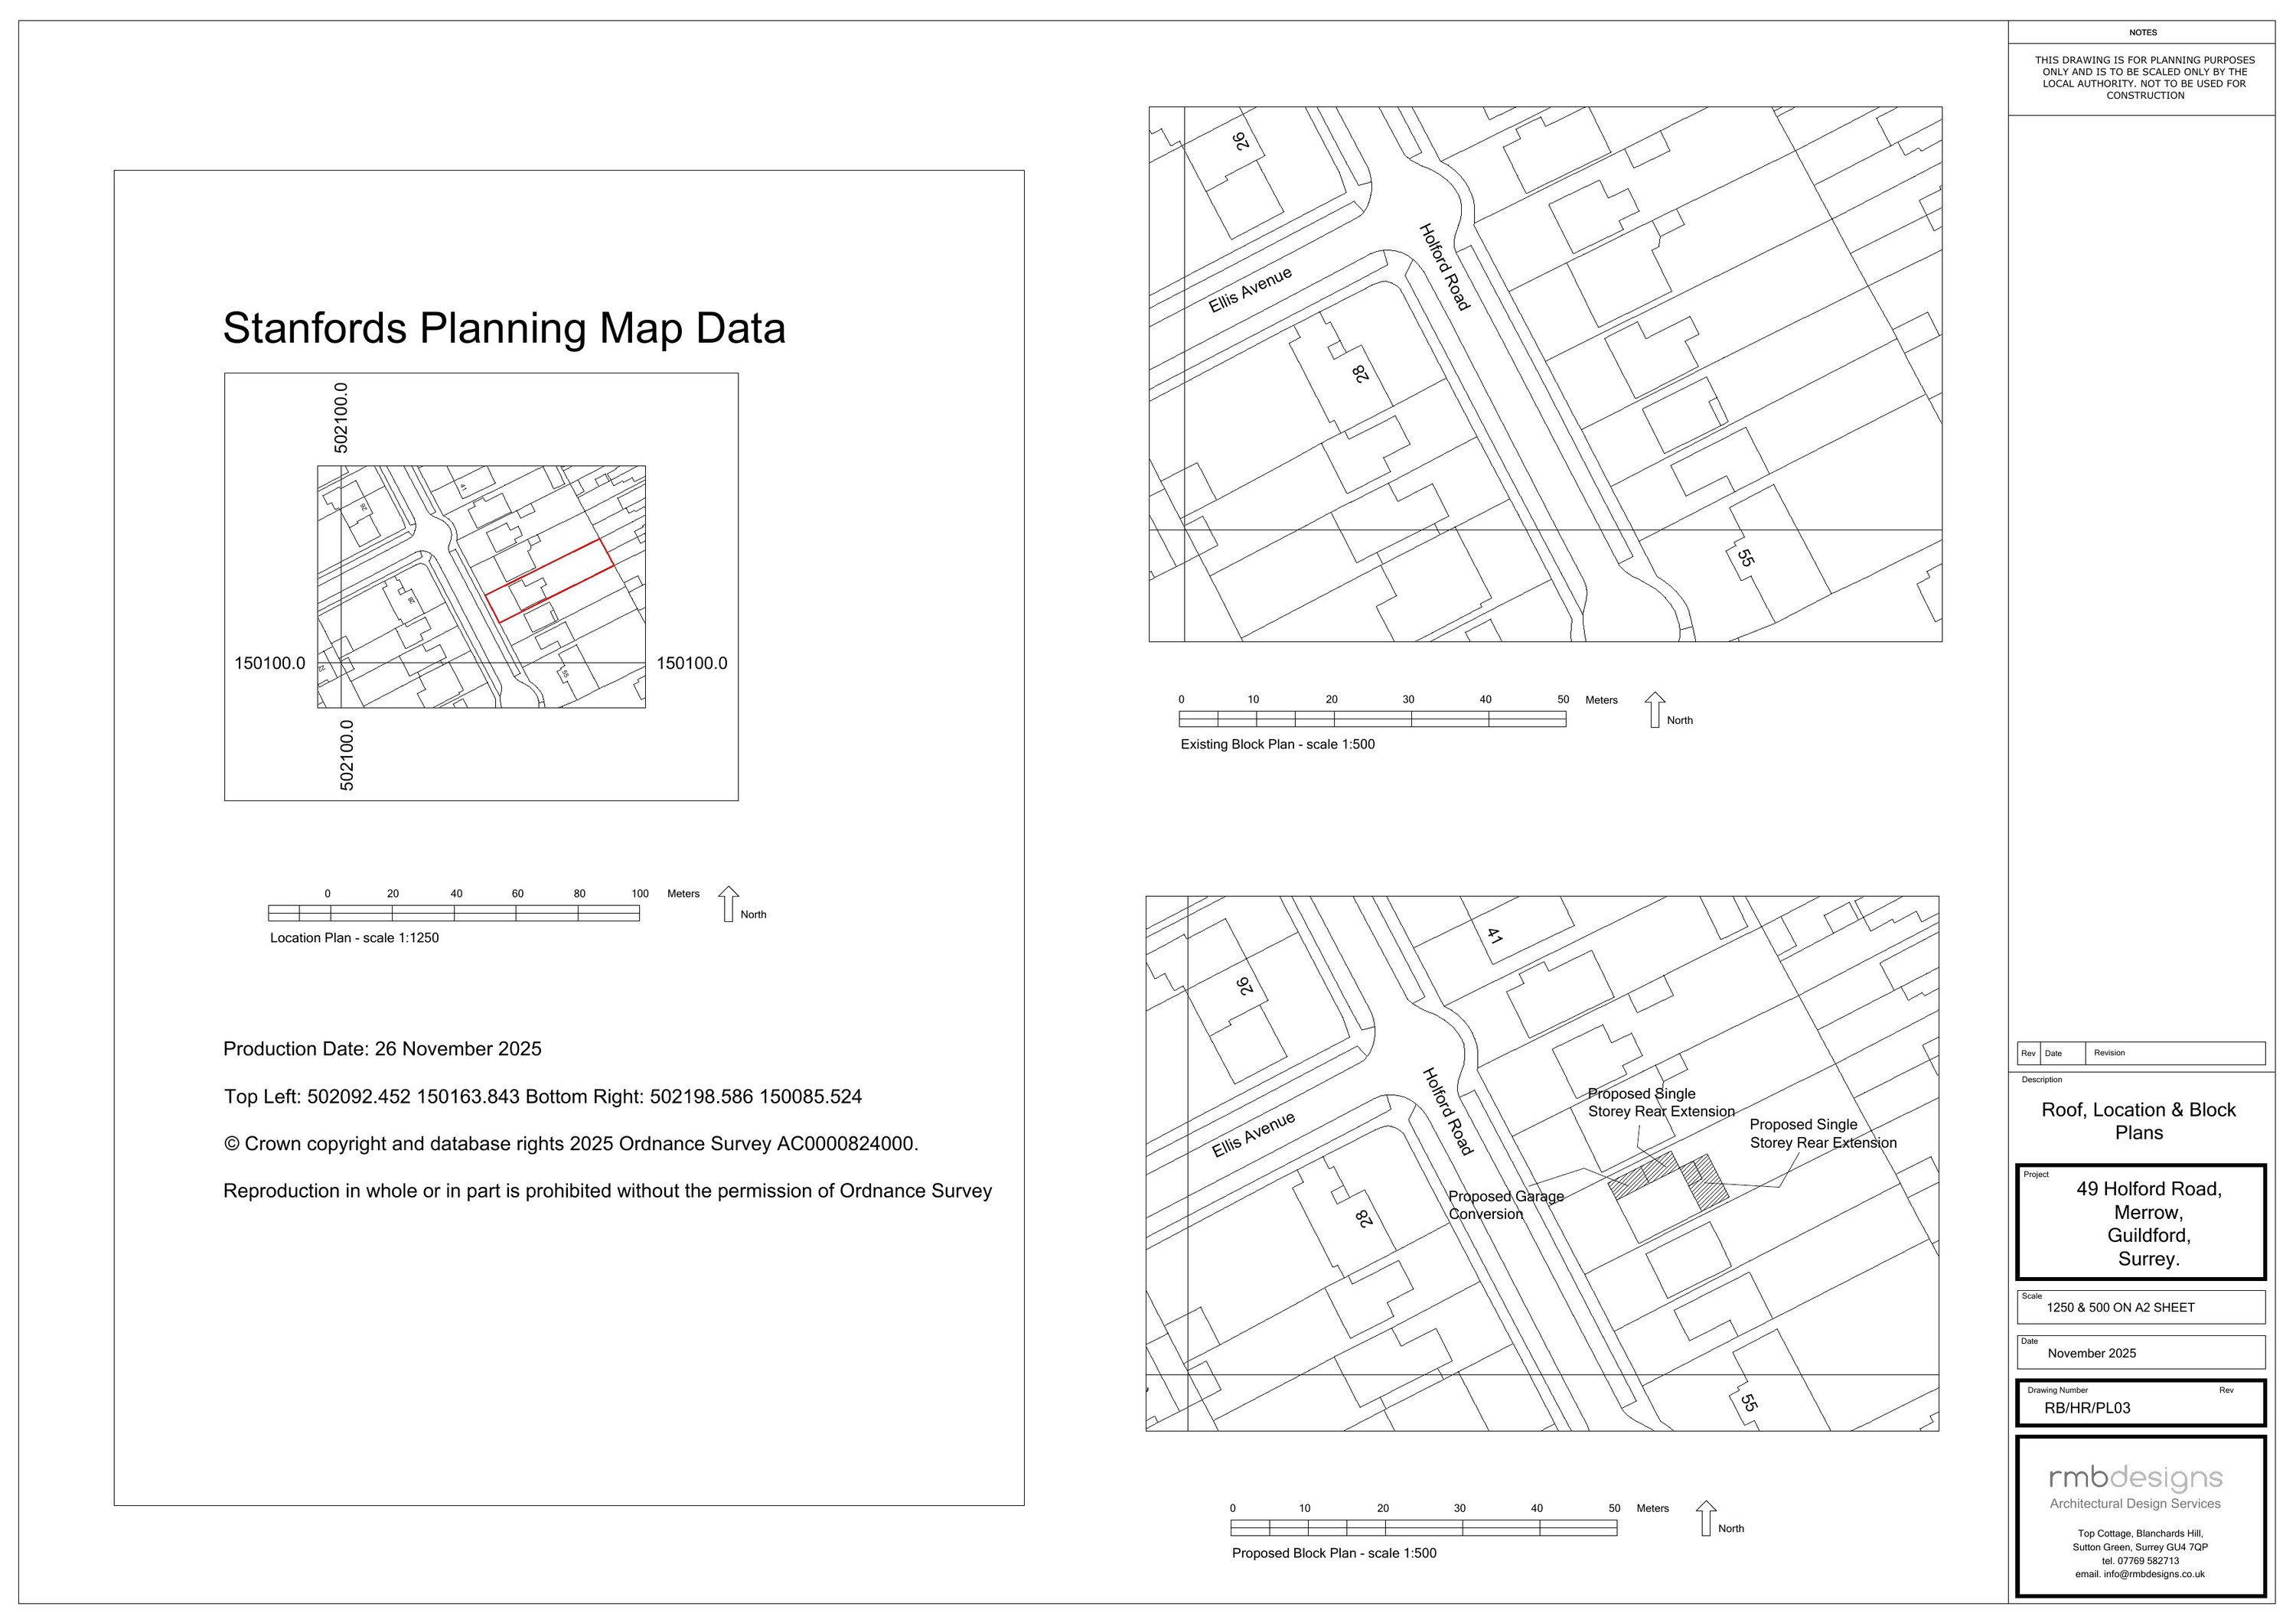Image resolution: width=2296 pixels, height=1623 pixels.
Task: Click the existing block plan scale bar
Action: (x=1372, y=719)
